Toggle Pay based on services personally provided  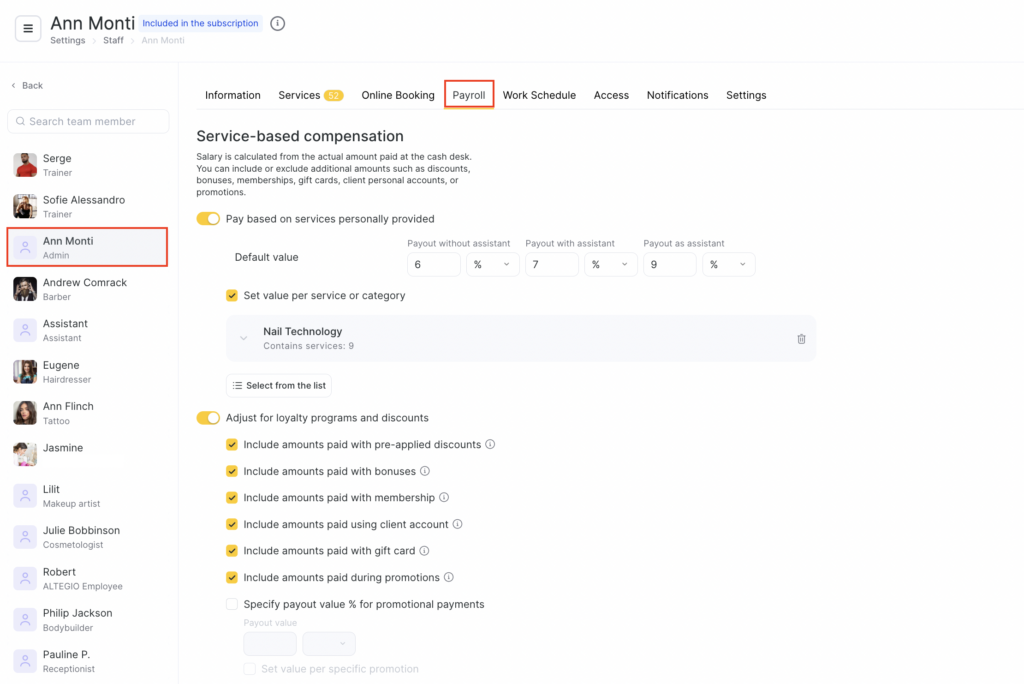(208, 219)
